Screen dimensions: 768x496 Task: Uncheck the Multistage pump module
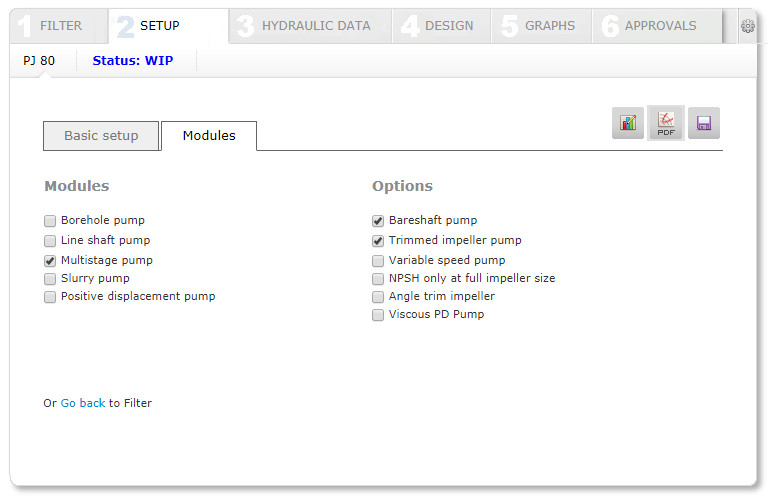point(50,260)
